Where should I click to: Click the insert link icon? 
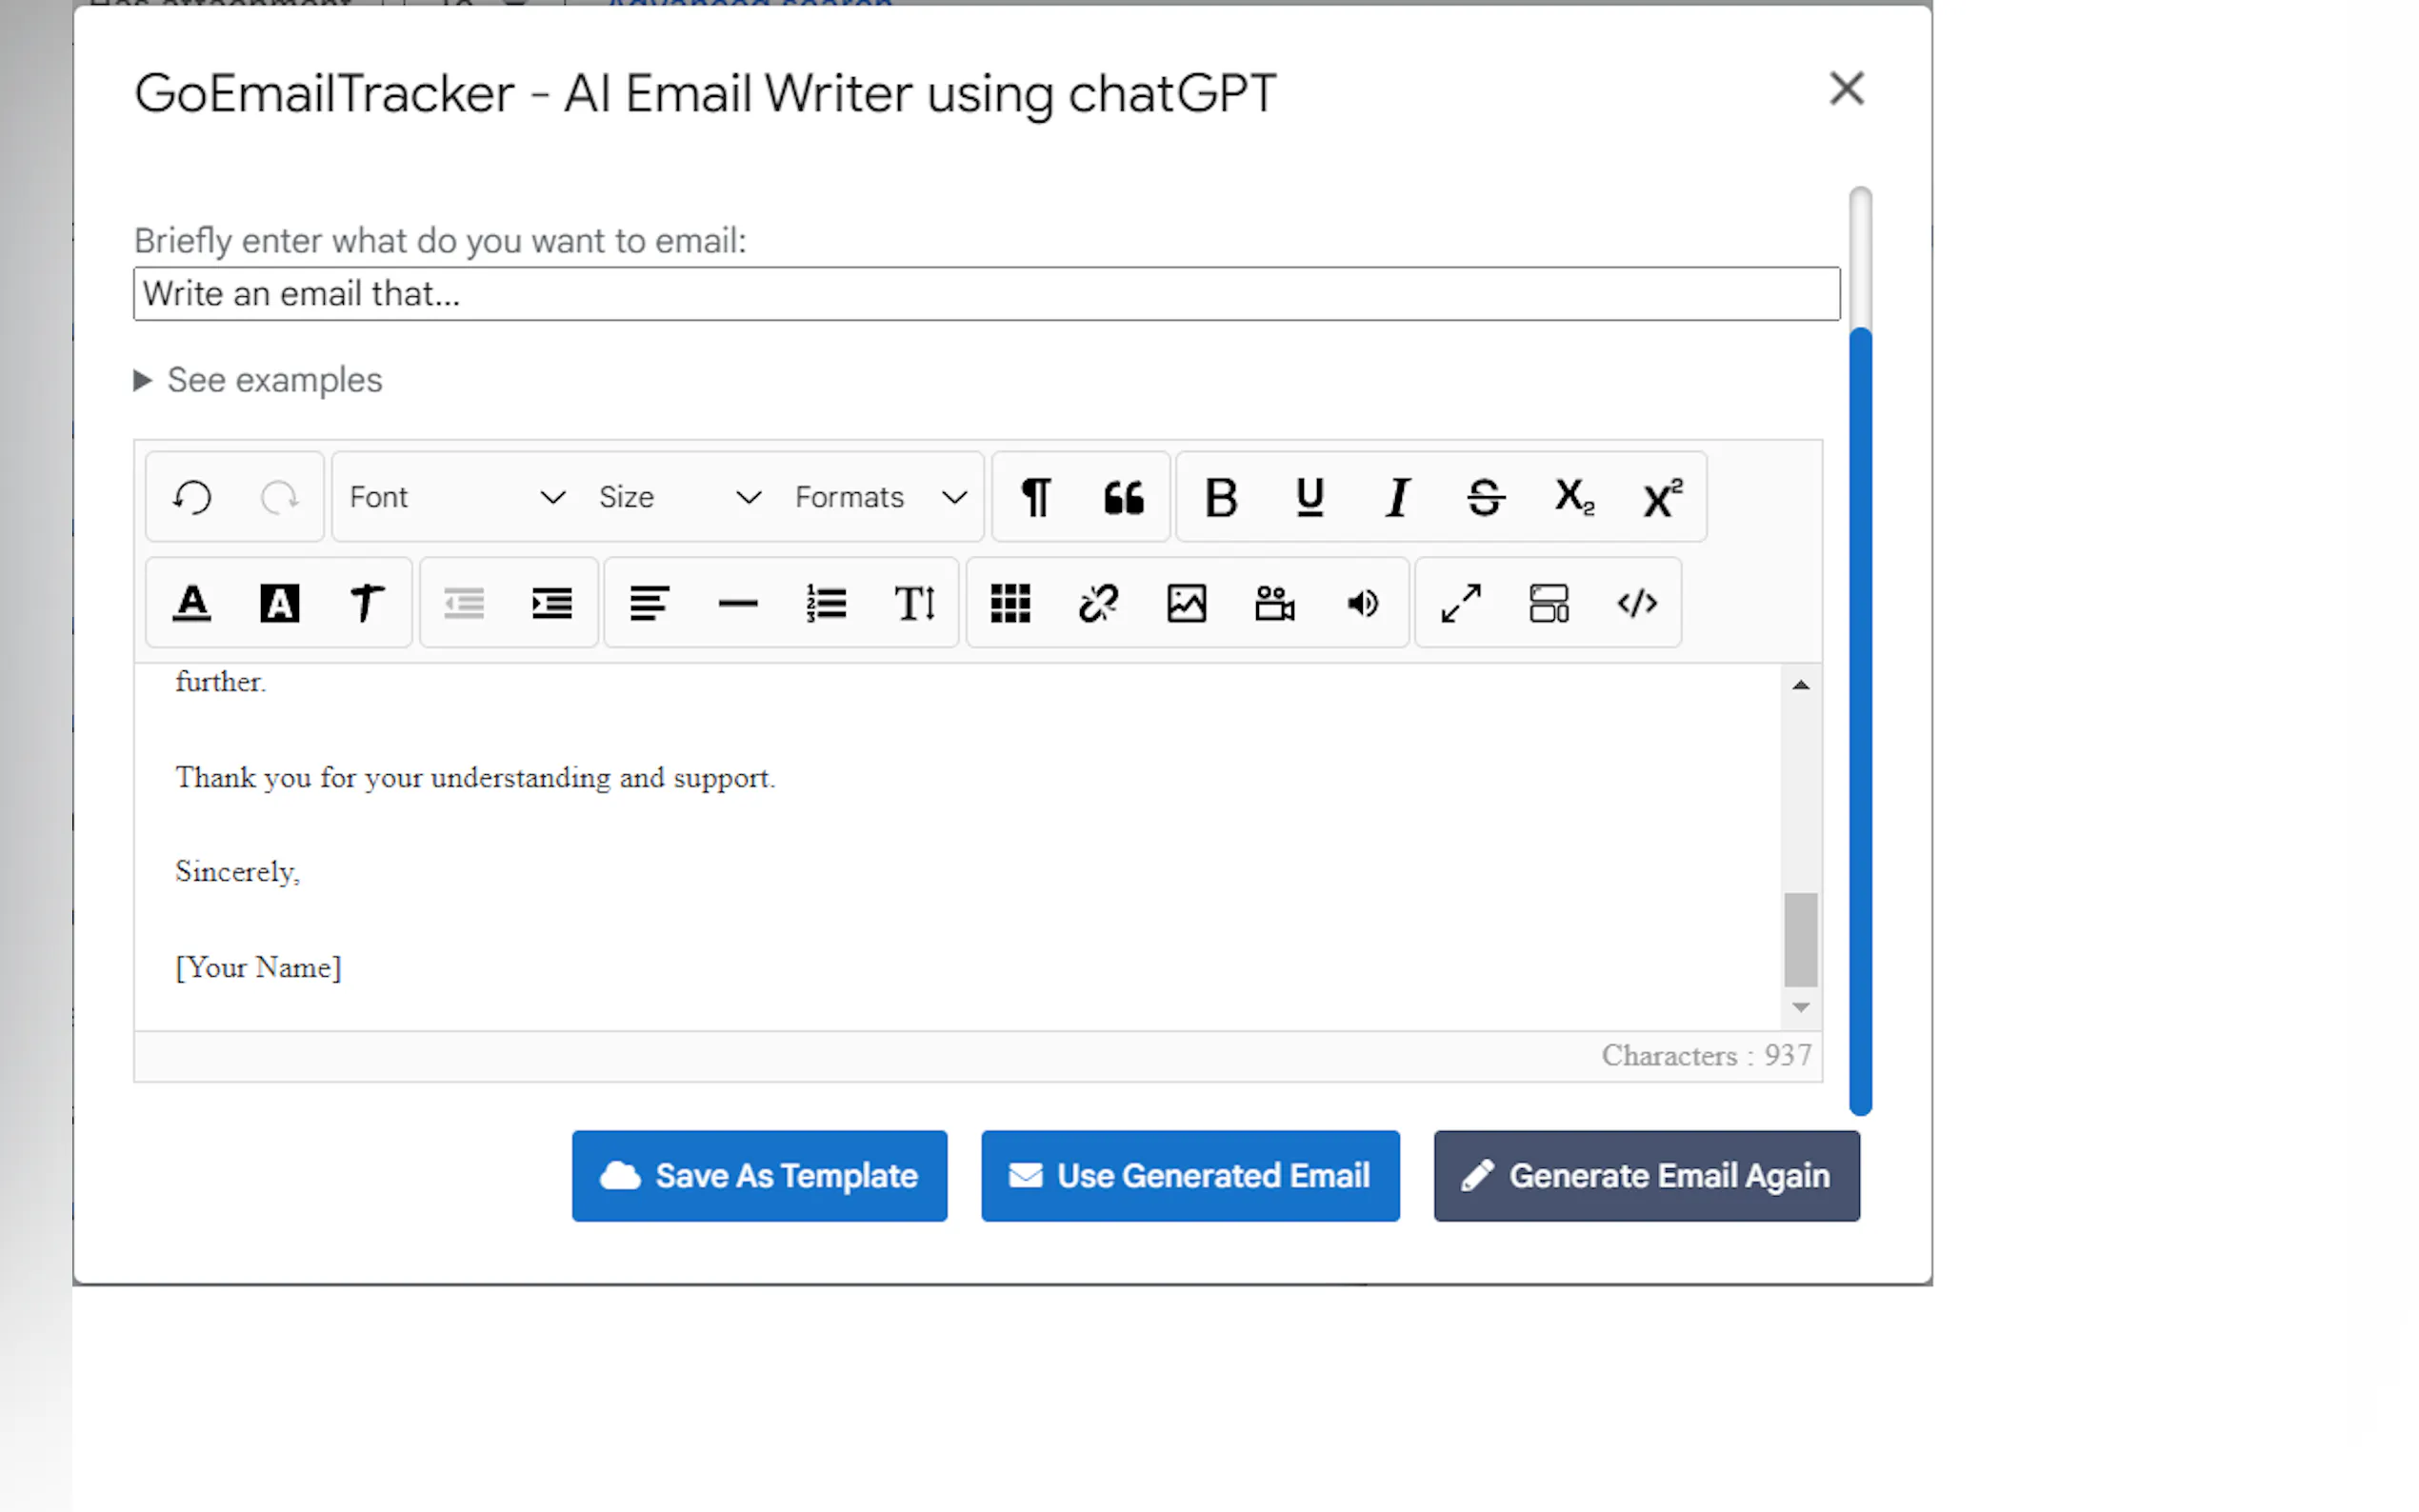coord(1098,603)
